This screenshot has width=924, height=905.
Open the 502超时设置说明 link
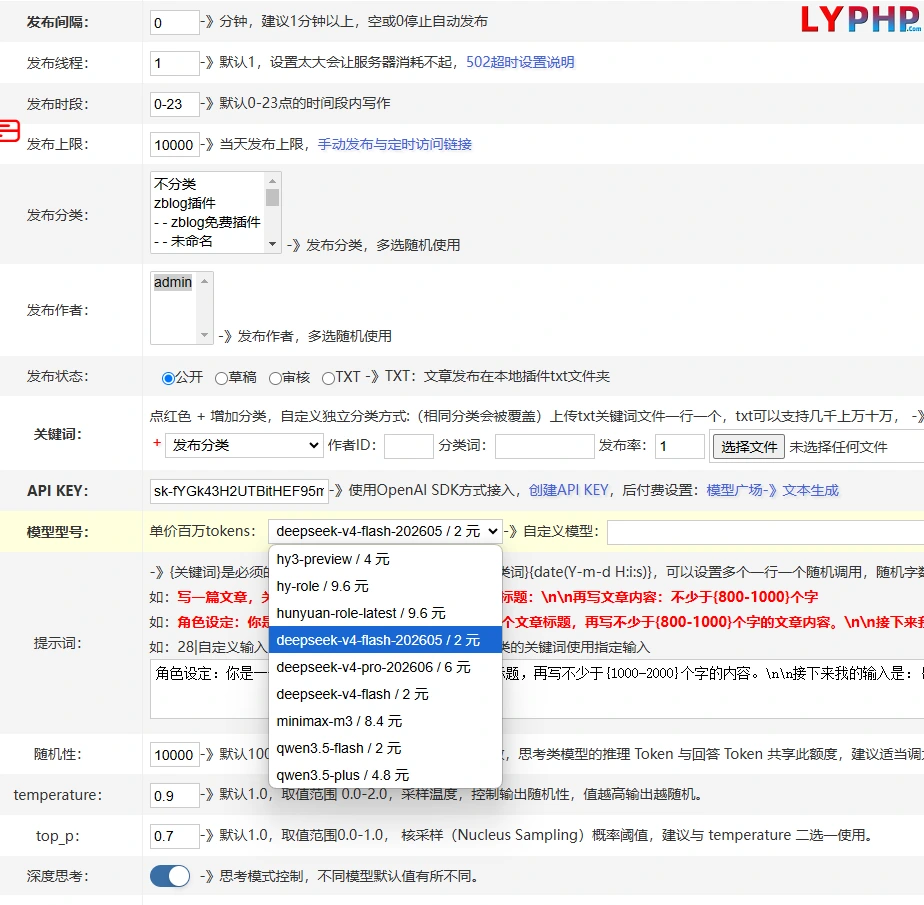point(520,62)
